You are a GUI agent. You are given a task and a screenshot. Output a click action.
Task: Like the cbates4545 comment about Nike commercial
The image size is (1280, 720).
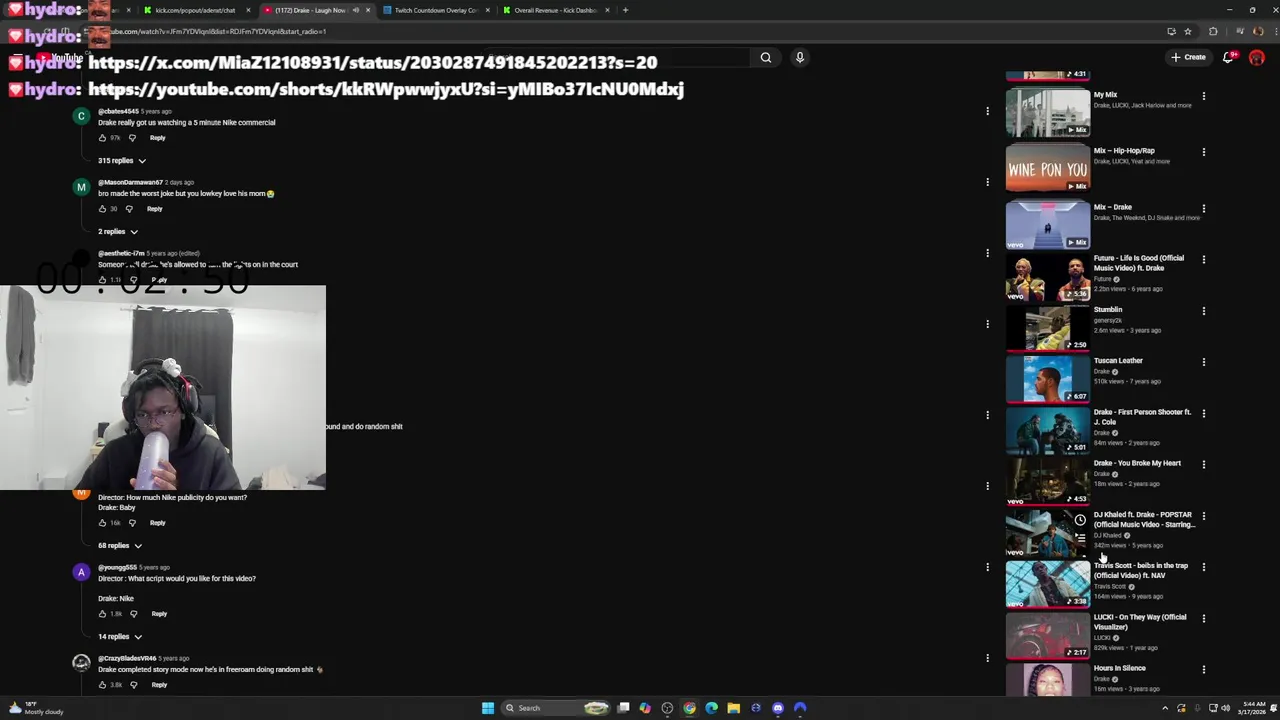click(x=102, y=138)
